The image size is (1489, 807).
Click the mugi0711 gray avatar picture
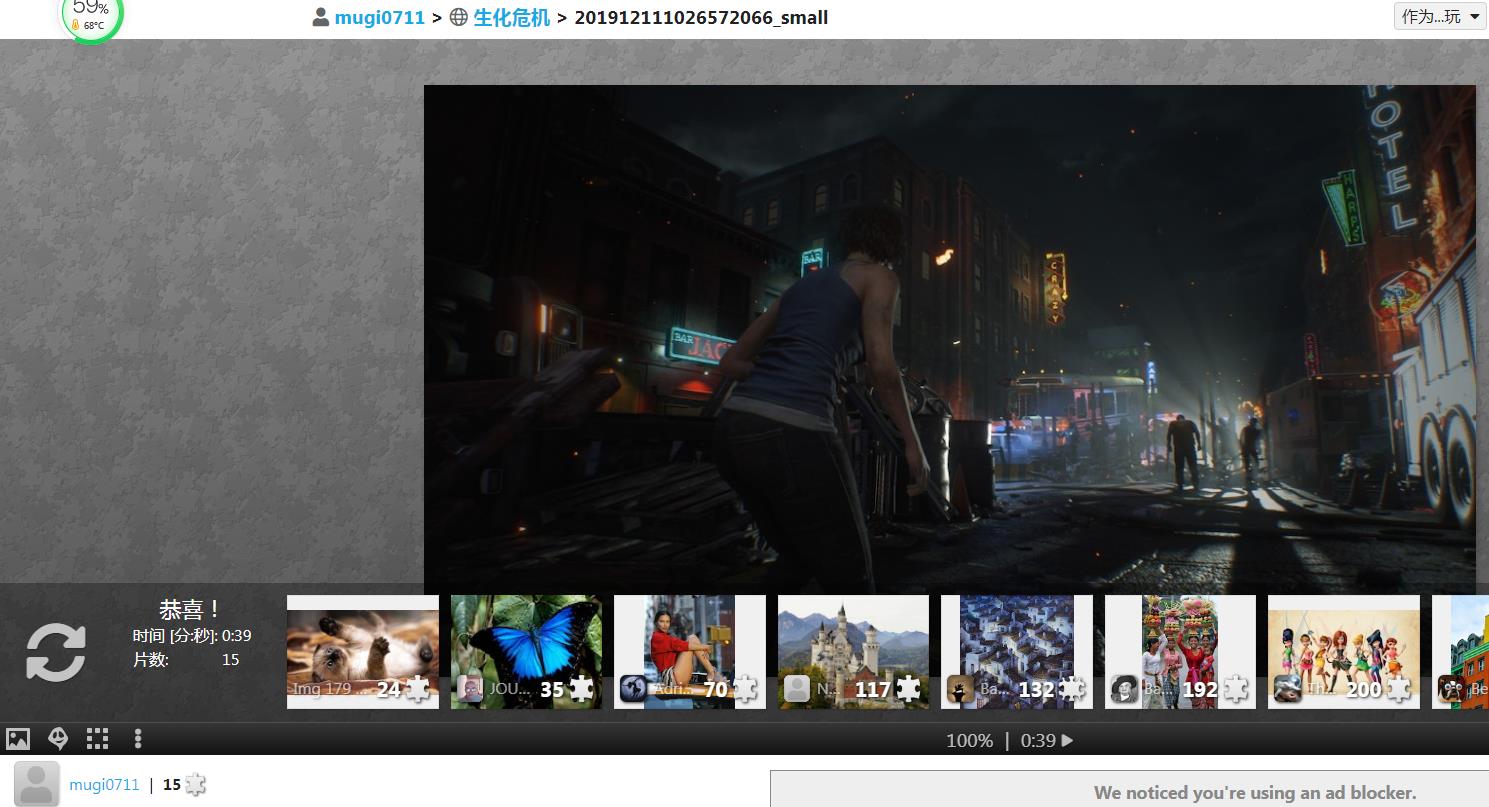coord(37,784)
